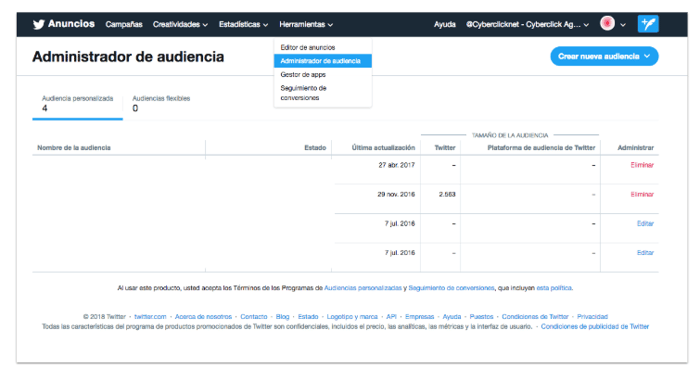Click the Nombre de la audiencia column header
The image size is (700, 381).
(x=74, y=148)
